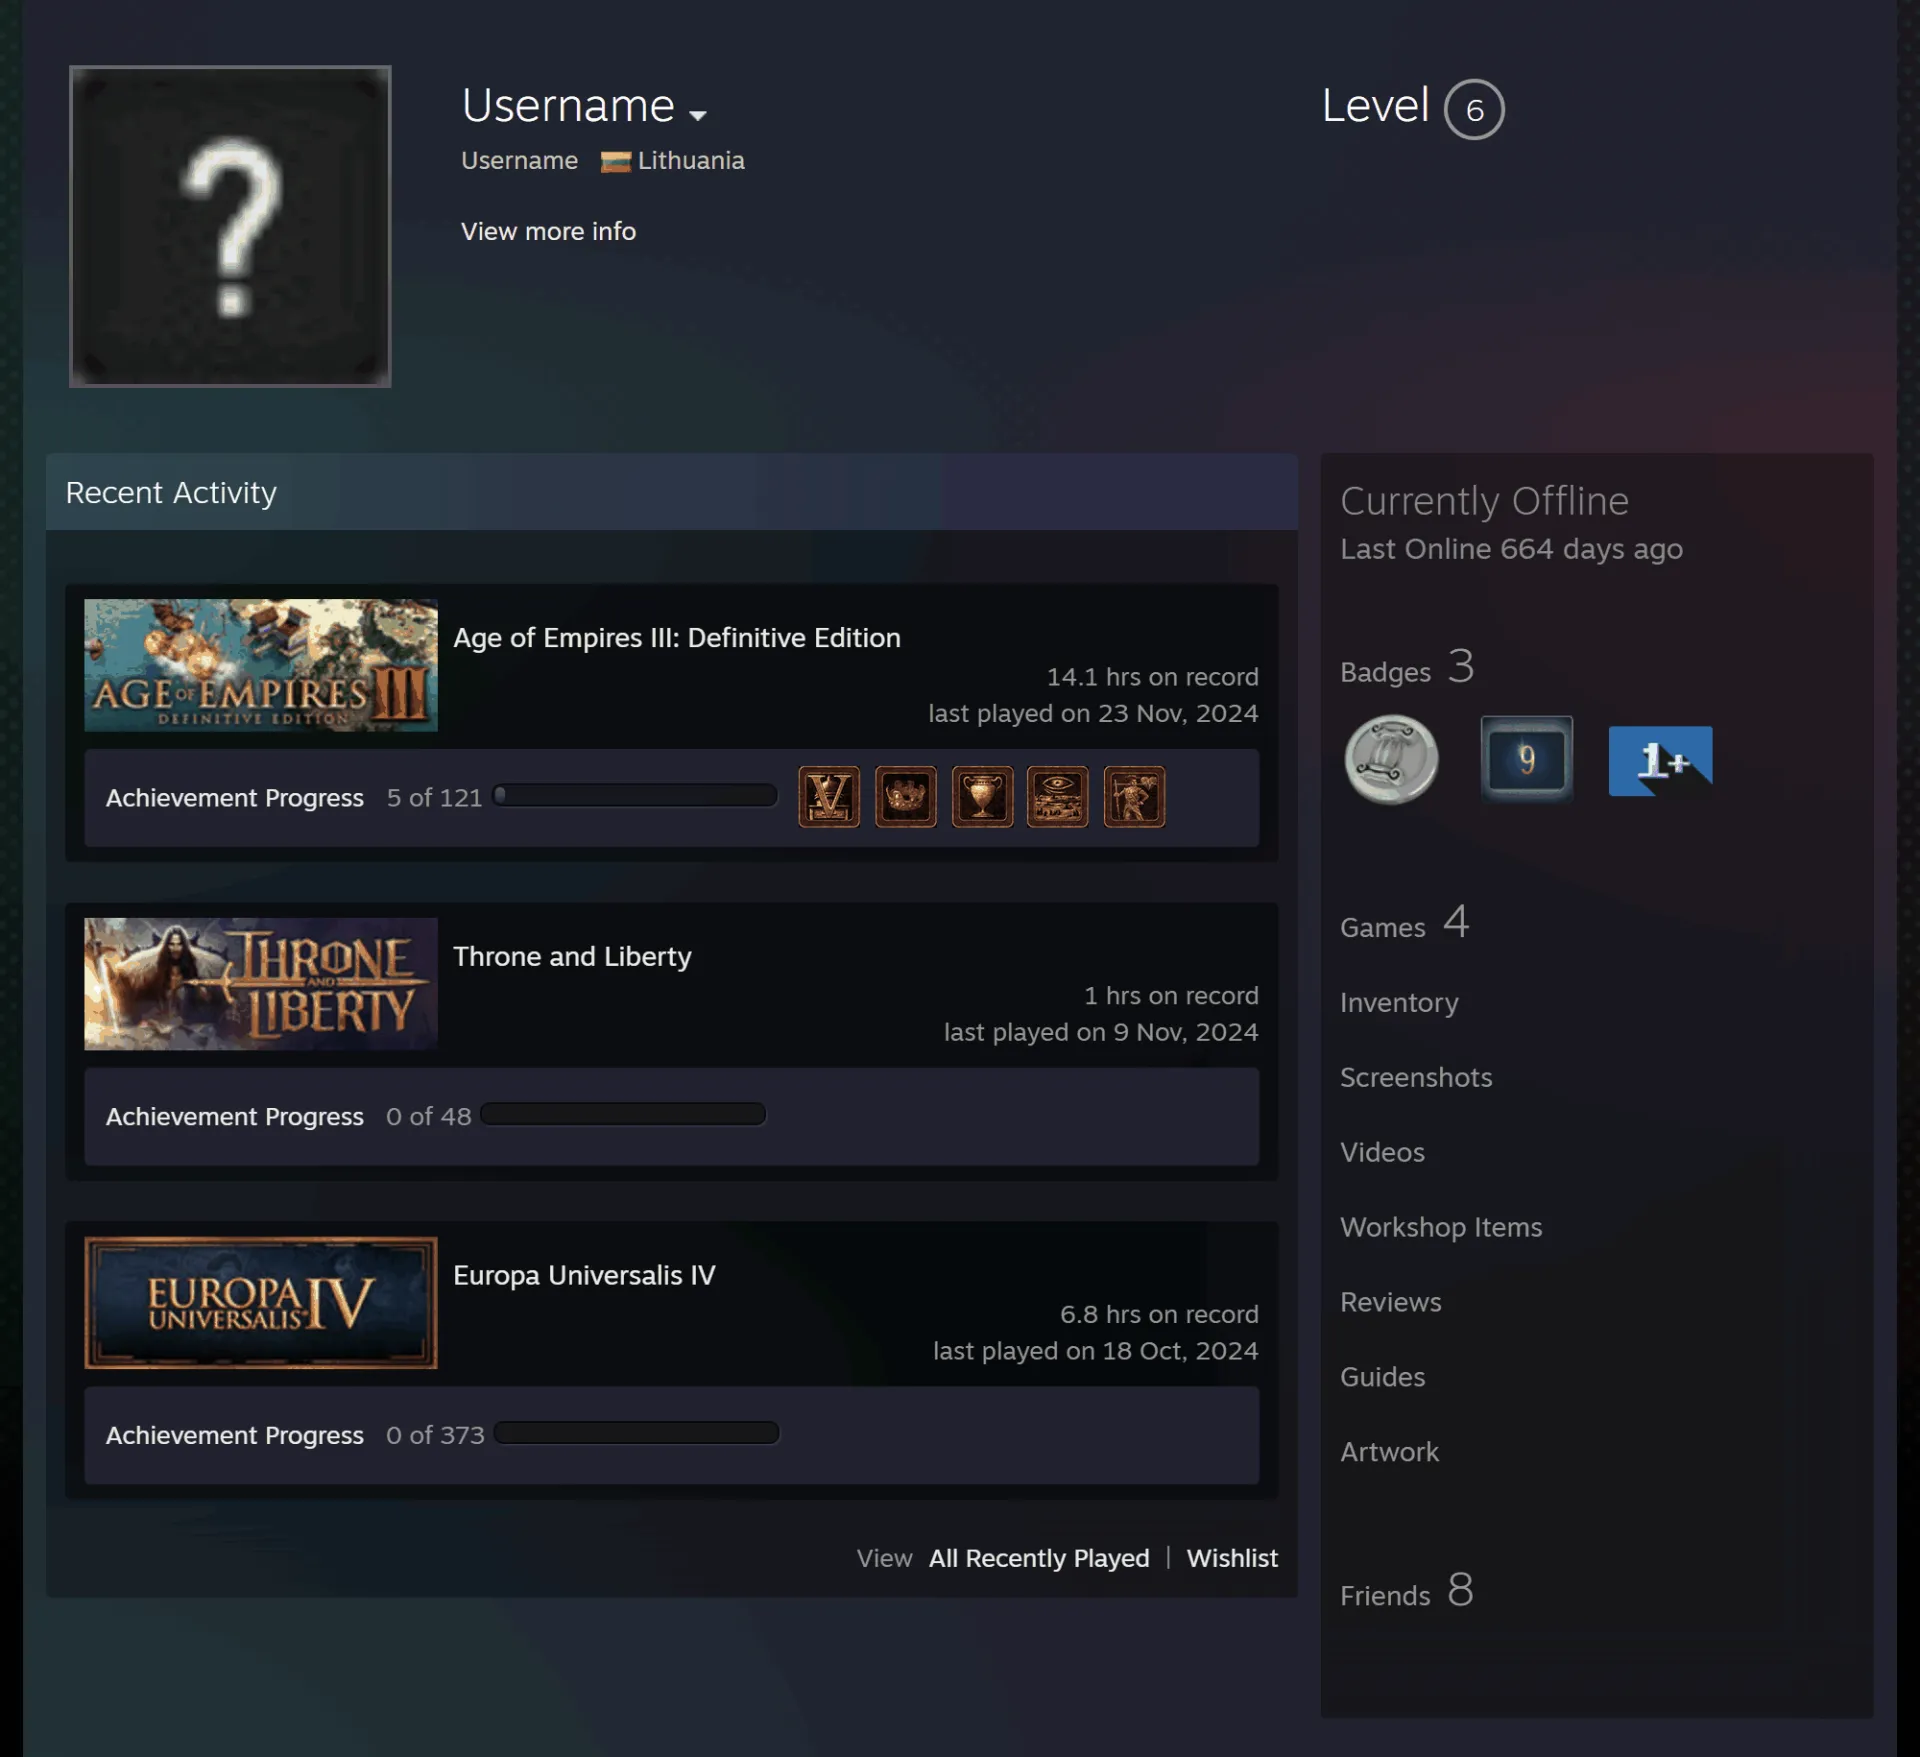
Task: Click the Age of Empires III achievement progress bar
Action: click(635, 796)
